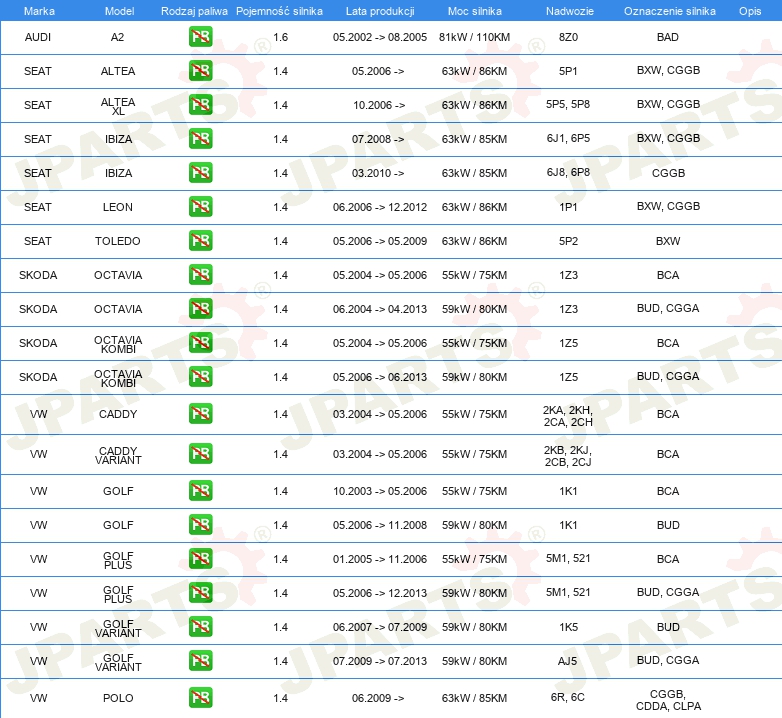Image resolution: width=782 pixels, height=718 pixels.
Task: Click the 6R, 6C body code
Action: 568,697
